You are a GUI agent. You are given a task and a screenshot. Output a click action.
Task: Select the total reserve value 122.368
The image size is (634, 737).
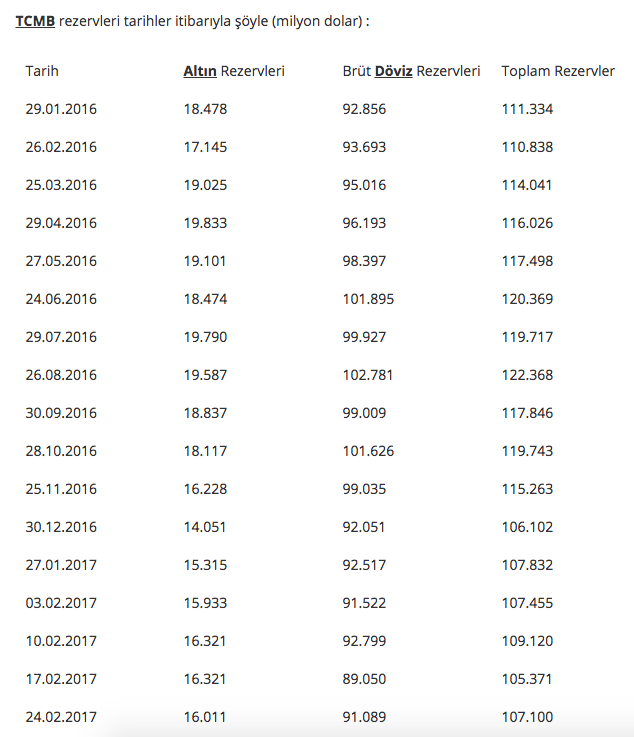(x=527, y=375)
